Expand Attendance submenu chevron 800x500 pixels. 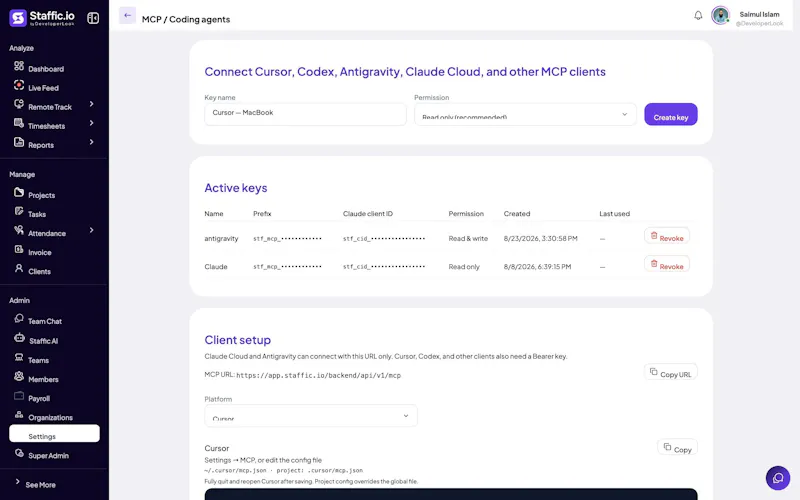click(x=91, y=230)
